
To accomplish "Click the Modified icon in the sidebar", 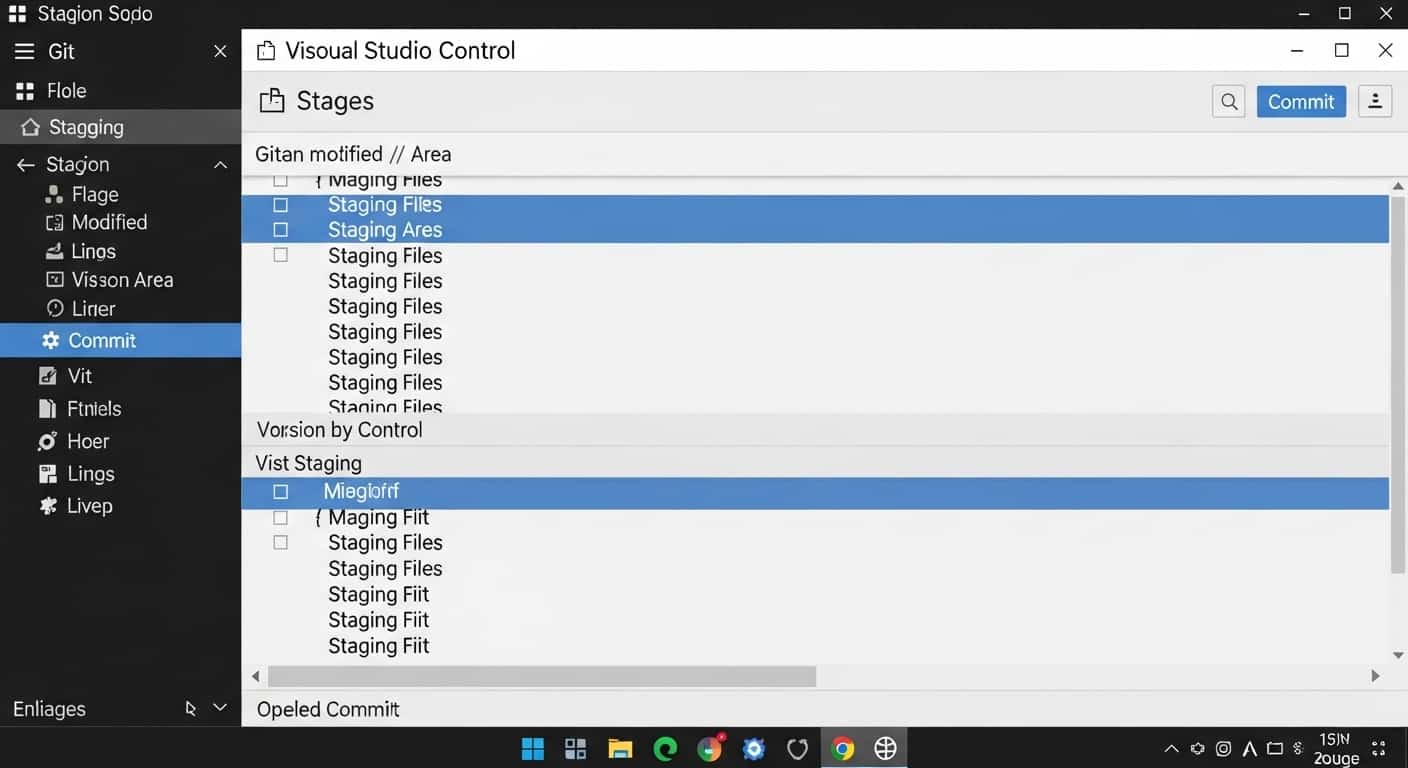I will pos(55,222).
